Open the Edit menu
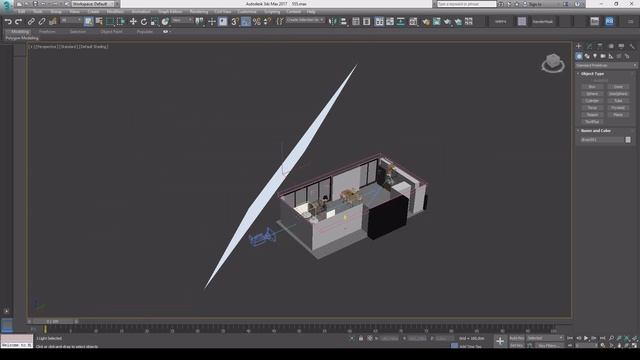The height and width of the screenshot is (360, 640). (21, 12)
